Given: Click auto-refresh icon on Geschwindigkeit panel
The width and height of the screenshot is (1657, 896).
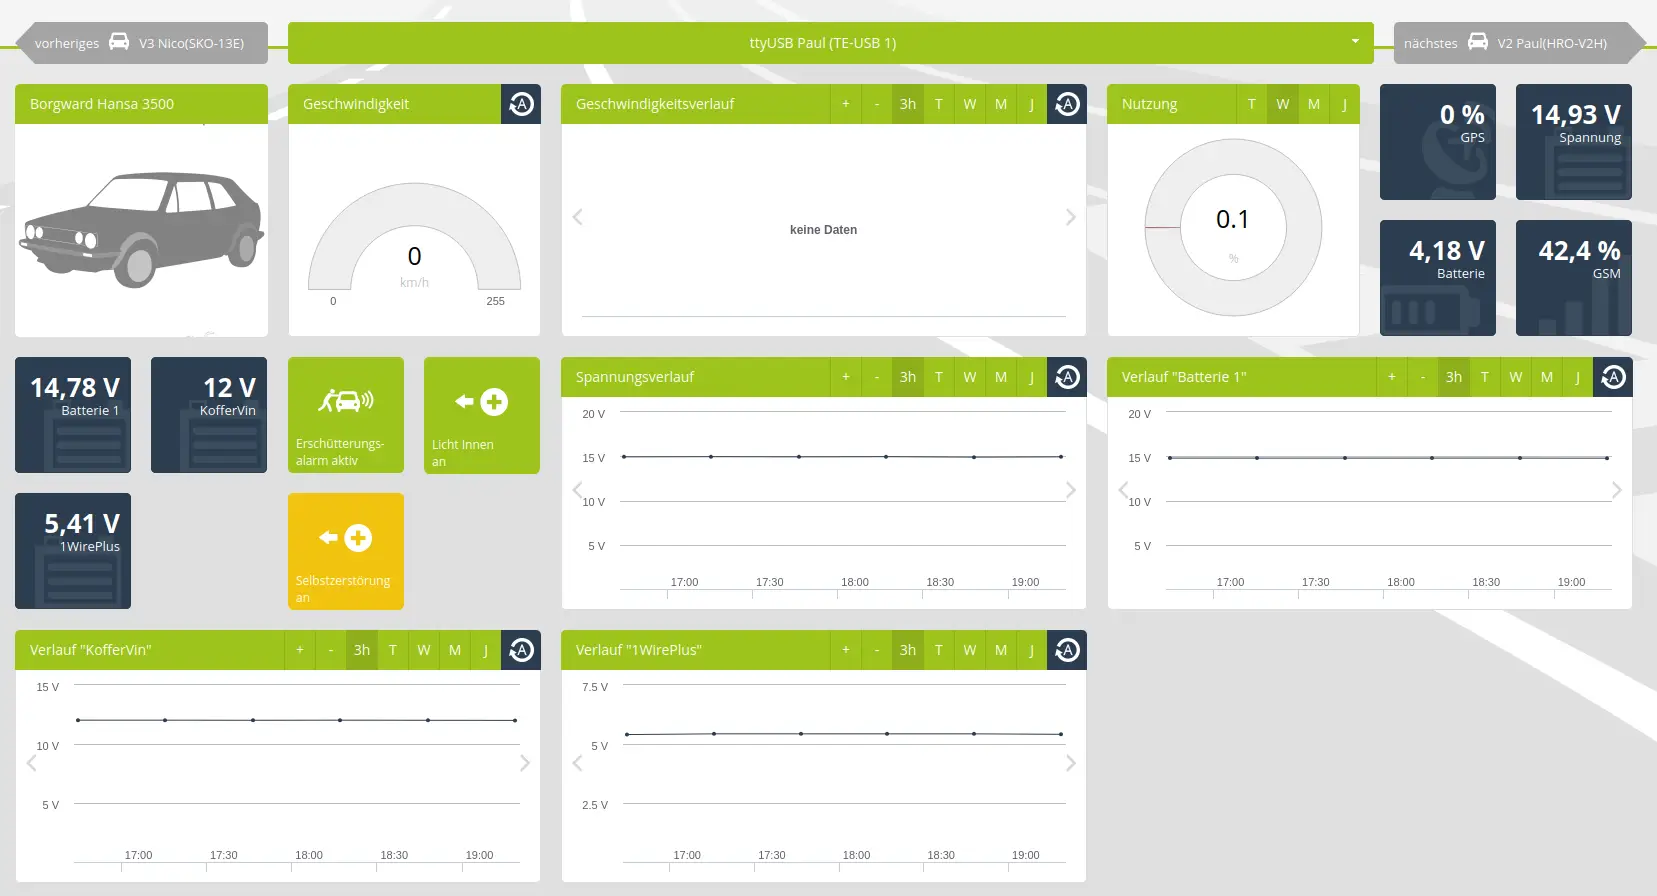Looking at the screenshot, I should pyautogui.click(x=521, y=104).
